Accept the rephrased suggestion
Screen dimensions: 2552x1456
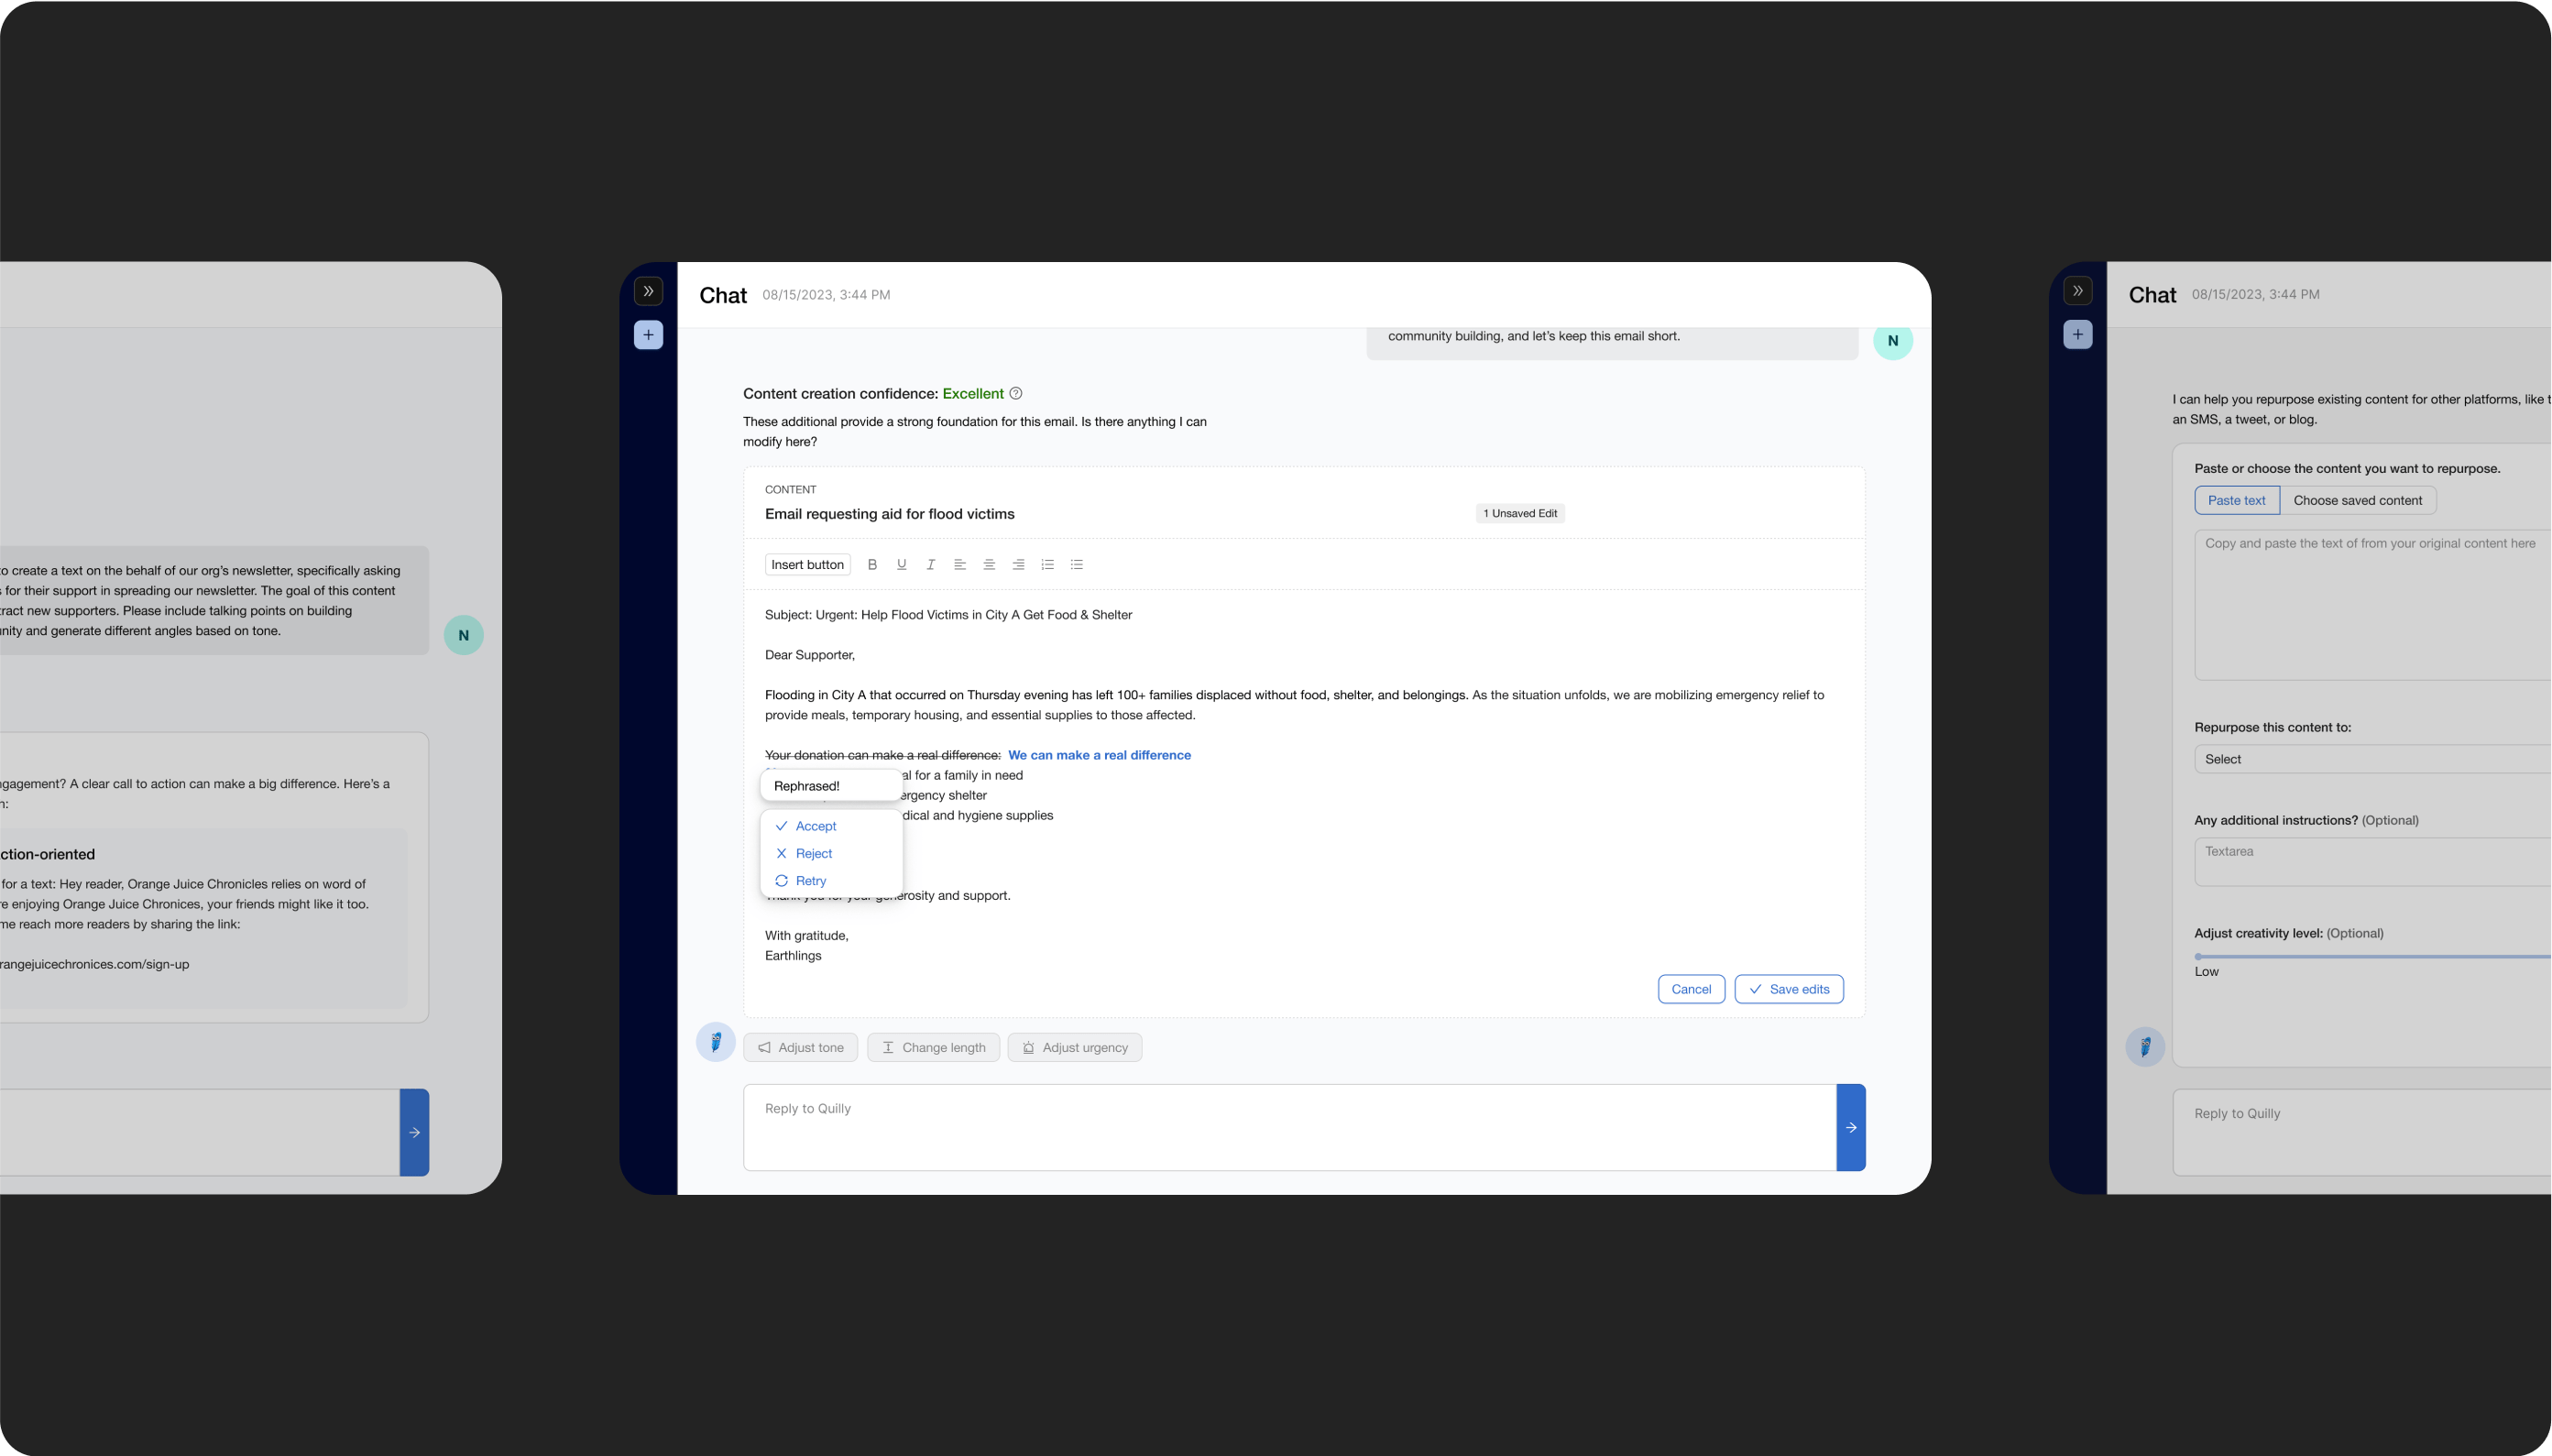(x=815, y=826)
